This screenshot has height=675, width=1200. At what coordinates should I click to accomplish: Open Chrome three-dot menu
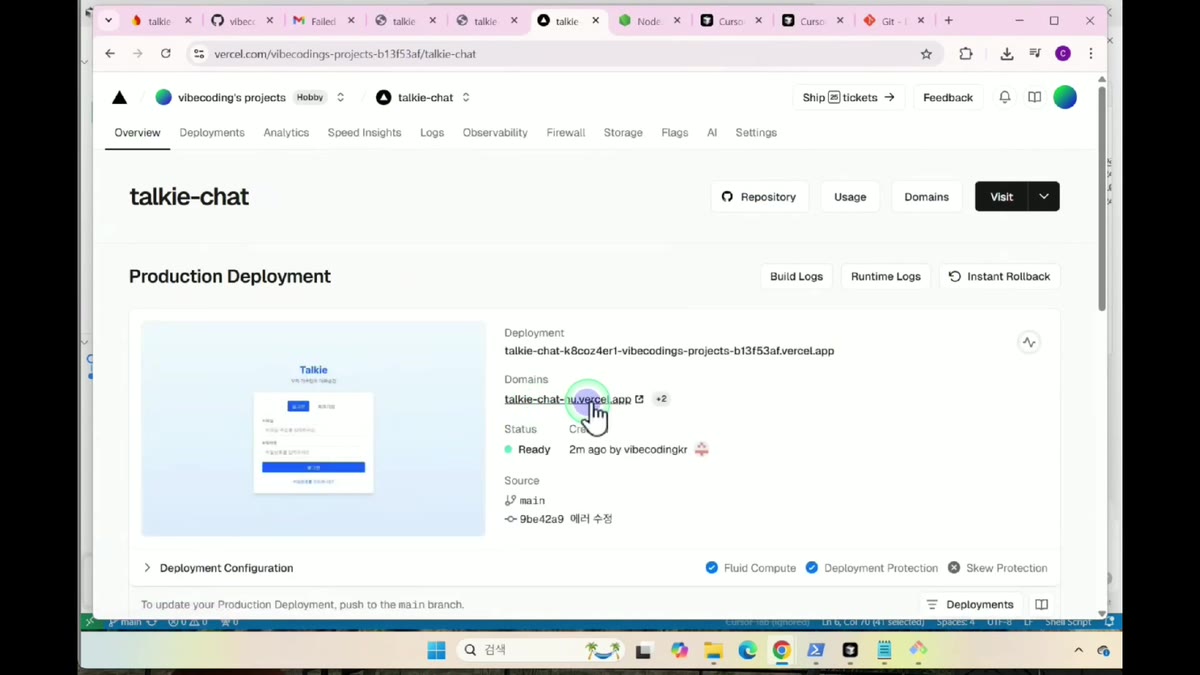click(x=1091, y=54)
